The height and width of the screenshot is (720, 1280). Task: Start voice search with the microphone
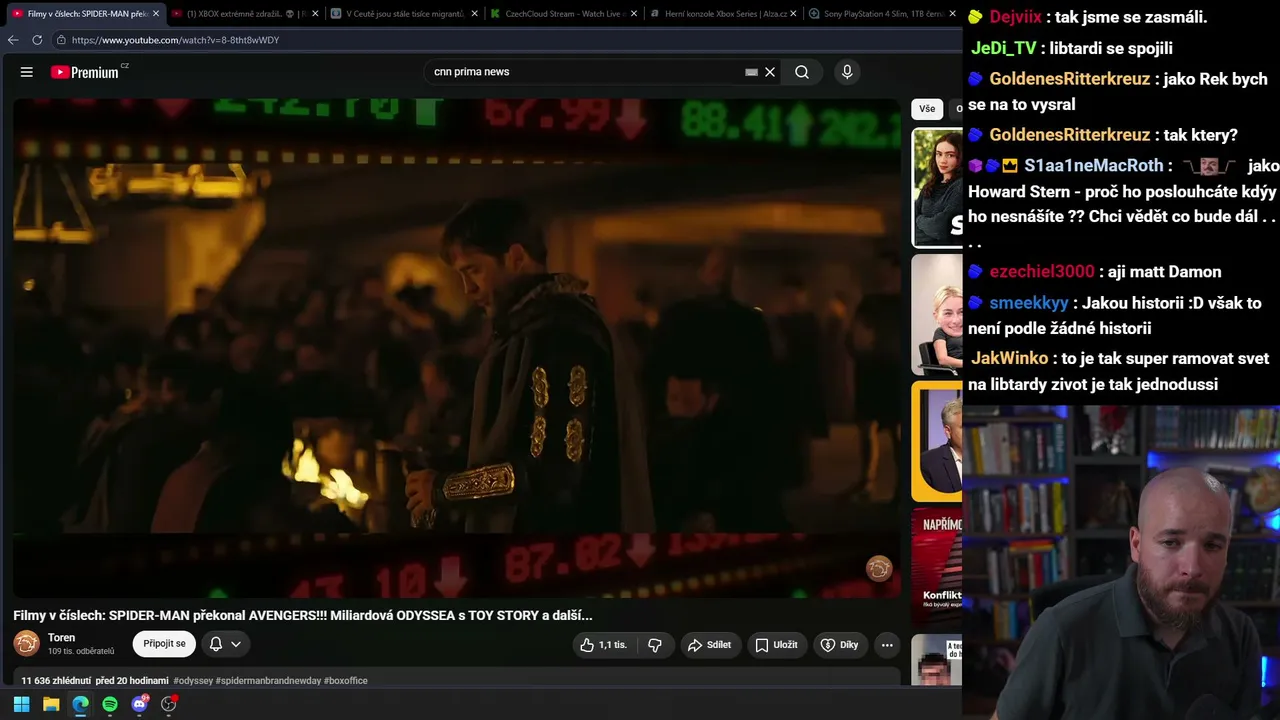(x=847, y=72)
